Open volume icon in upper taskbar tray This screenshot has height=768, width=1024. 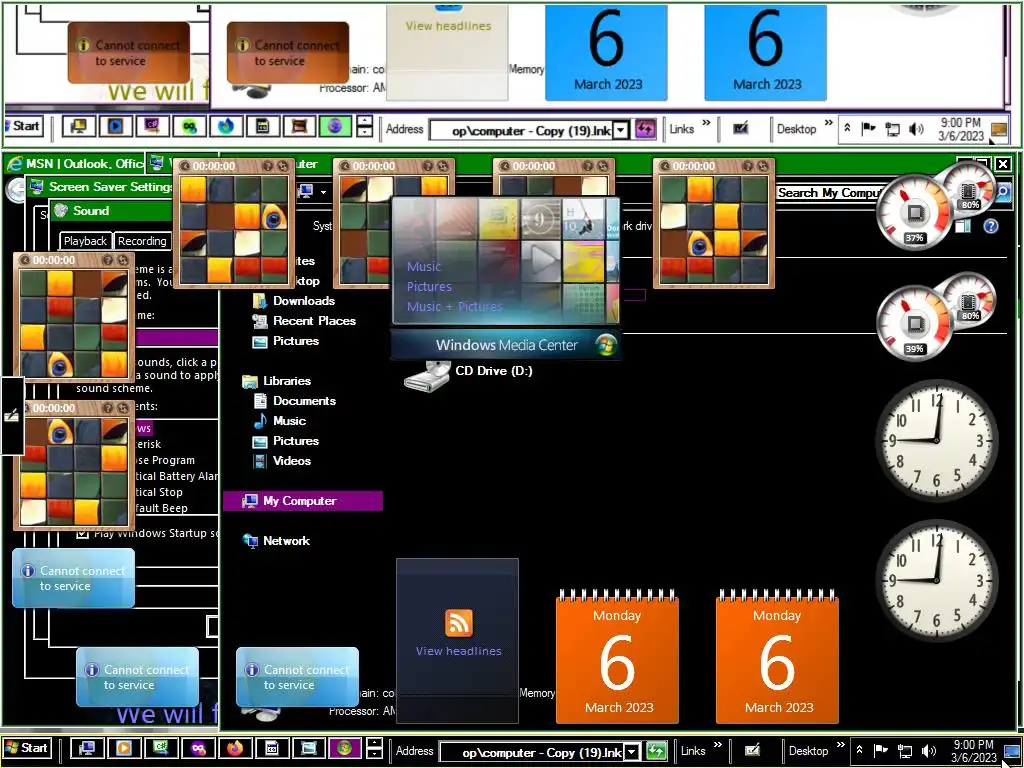tap(917, 129)
